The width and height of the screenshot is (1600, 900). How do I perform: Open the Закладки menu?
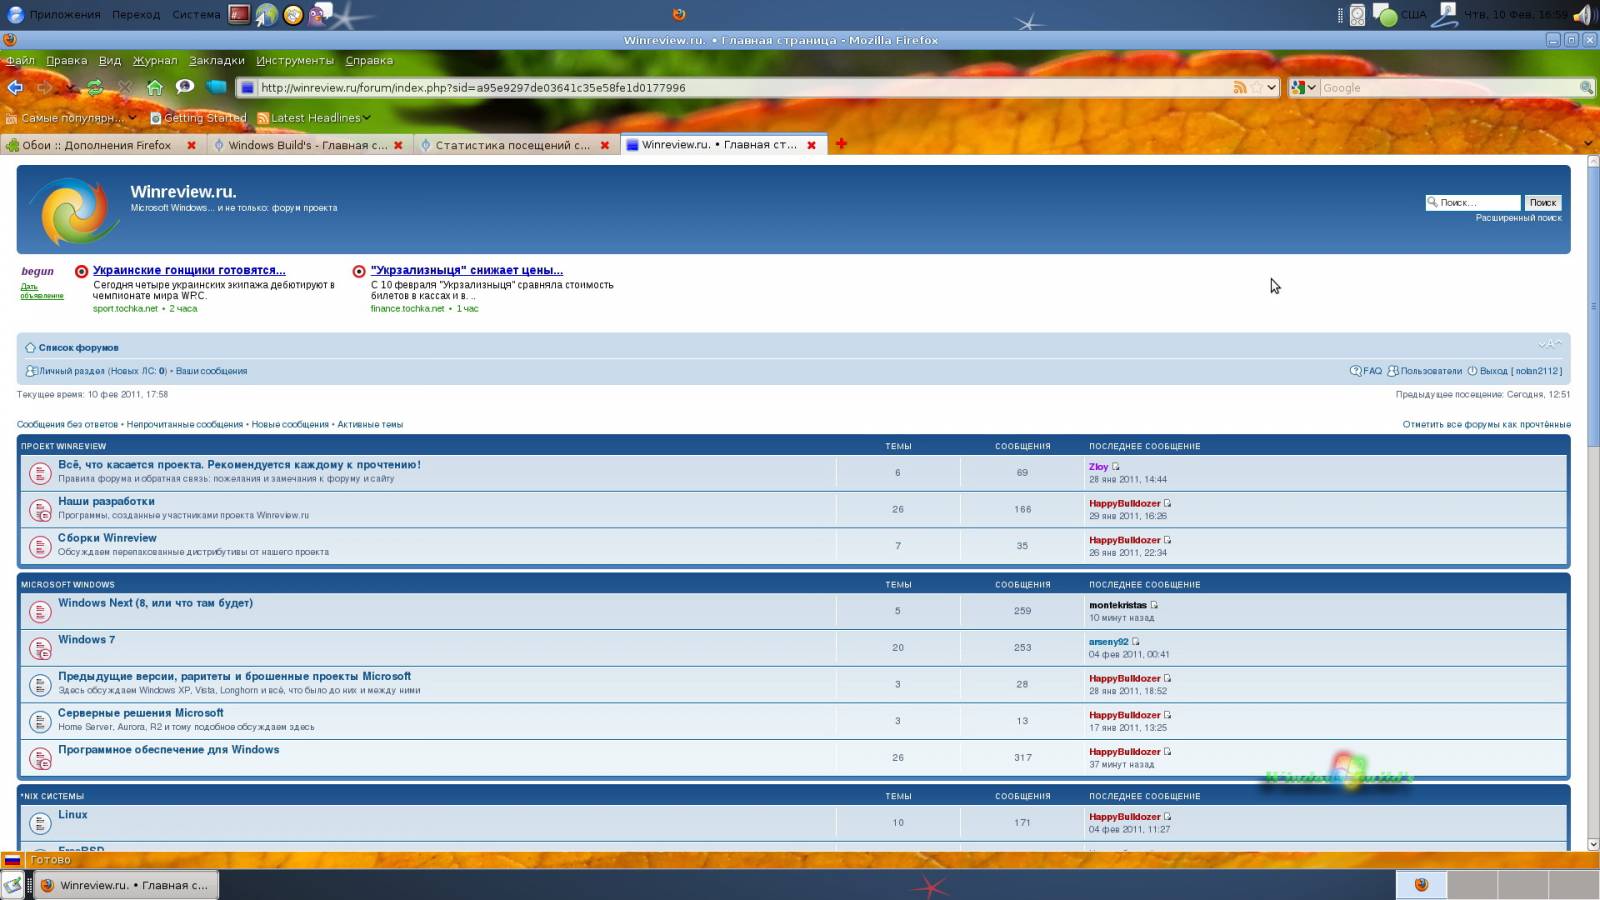[217, 60]
